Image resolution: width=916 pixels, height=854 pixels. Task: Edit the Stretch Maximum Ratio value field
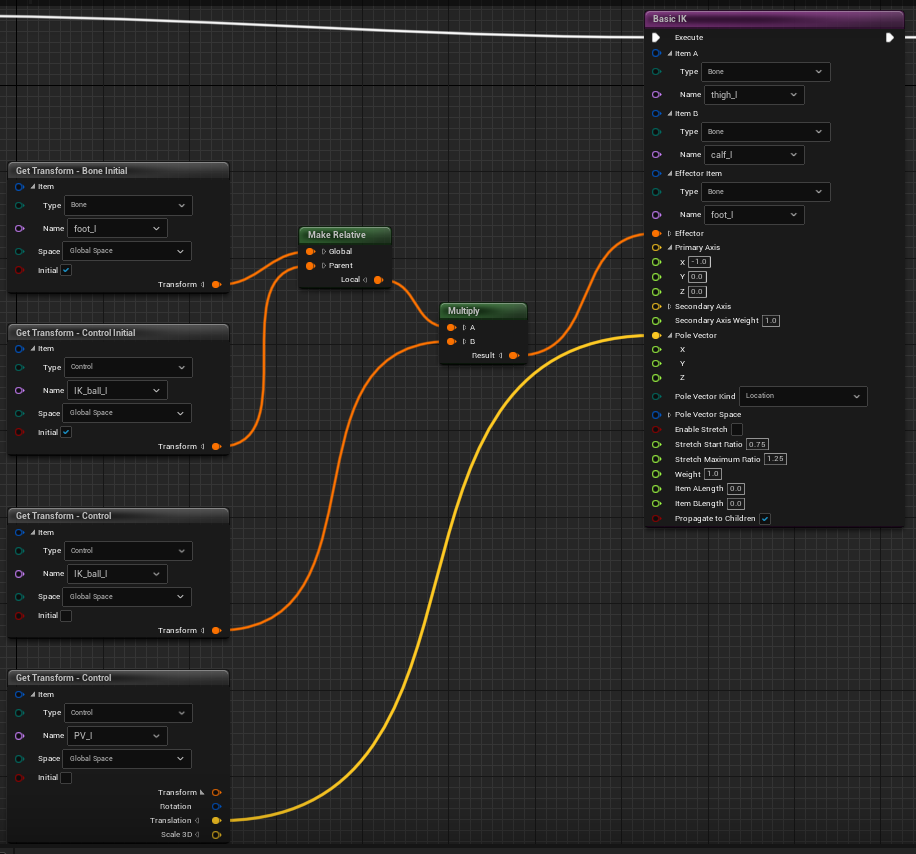[x=774, y=458]
